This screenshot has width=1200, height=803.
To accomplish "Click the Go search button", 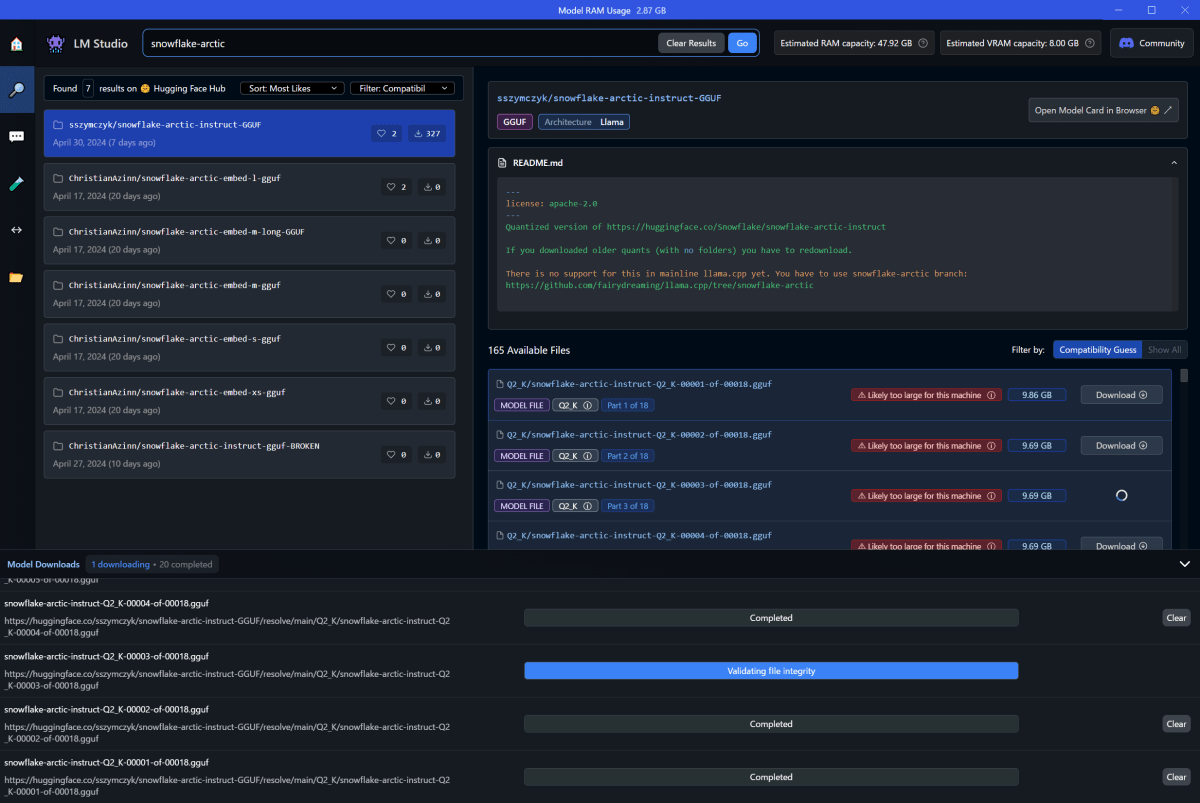I will pos(742,43).
